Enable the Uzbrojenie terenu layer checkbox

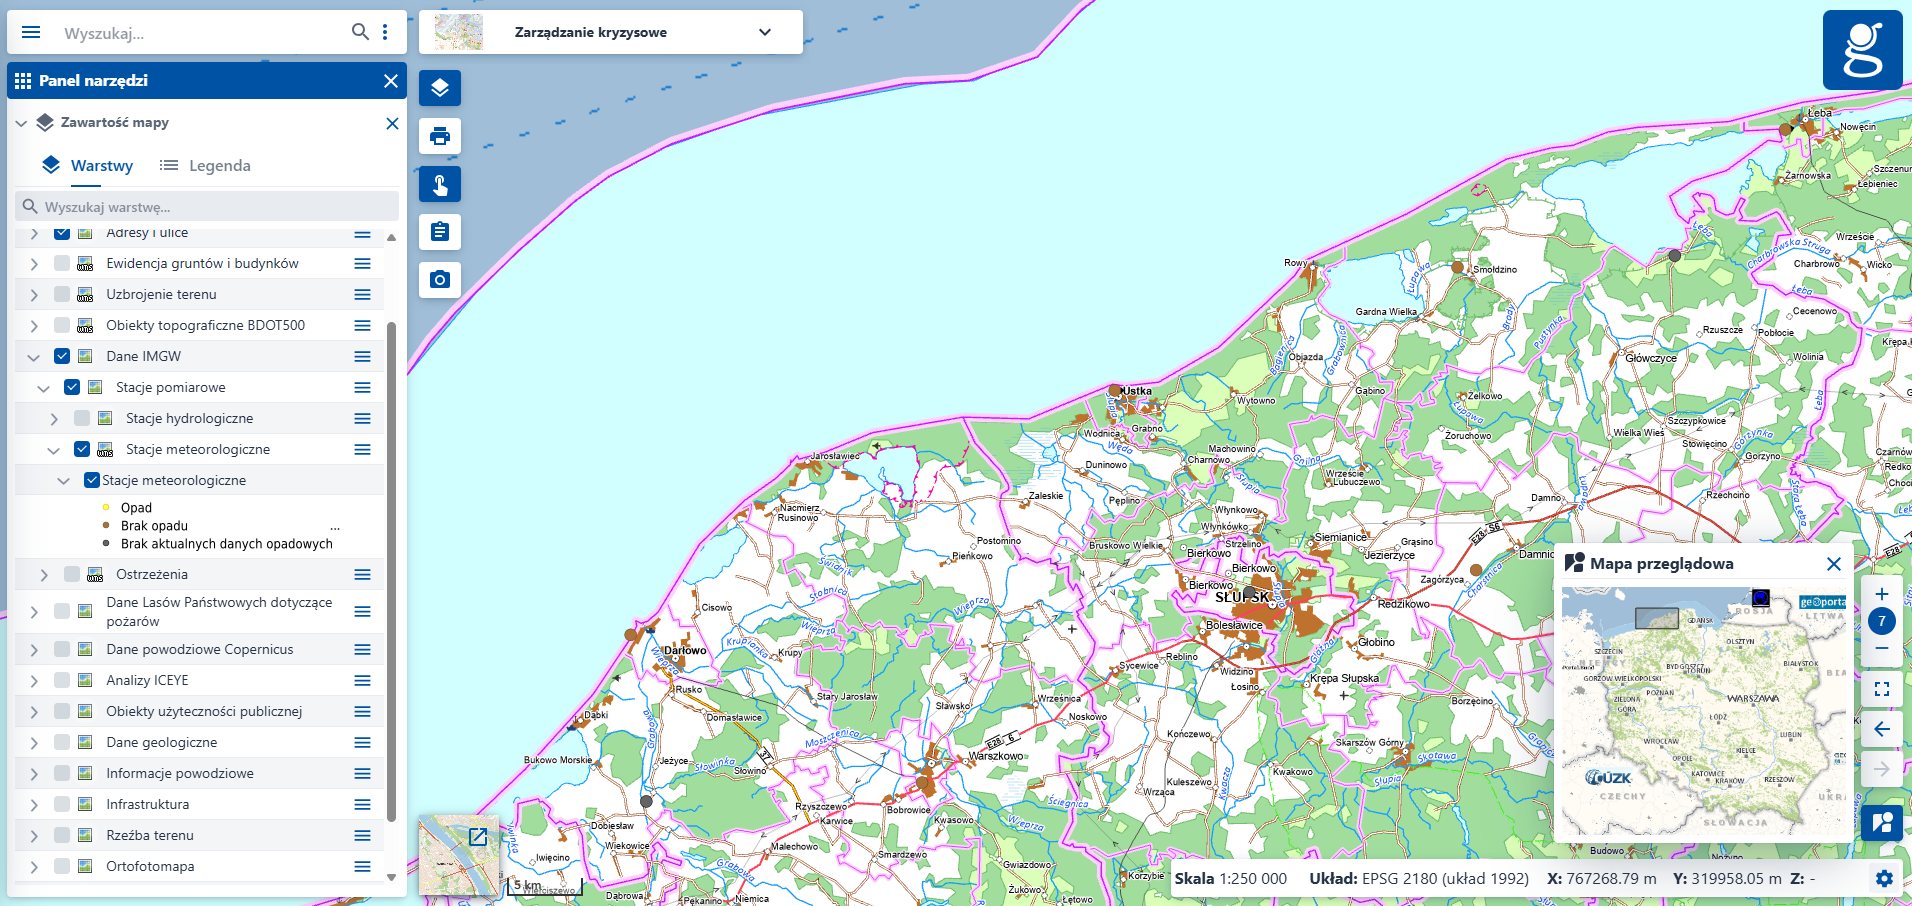[62, 295]
